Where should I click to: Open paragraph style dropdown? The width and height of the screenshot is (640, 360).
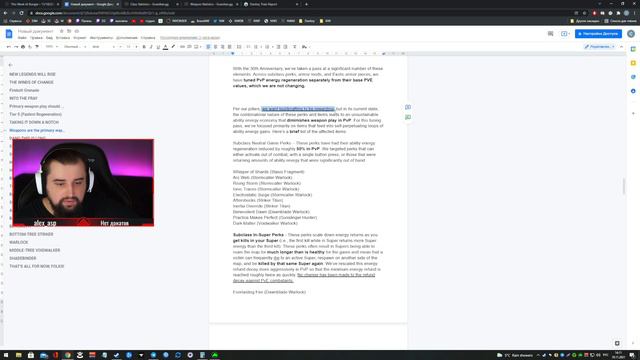(x=75, y=47)
